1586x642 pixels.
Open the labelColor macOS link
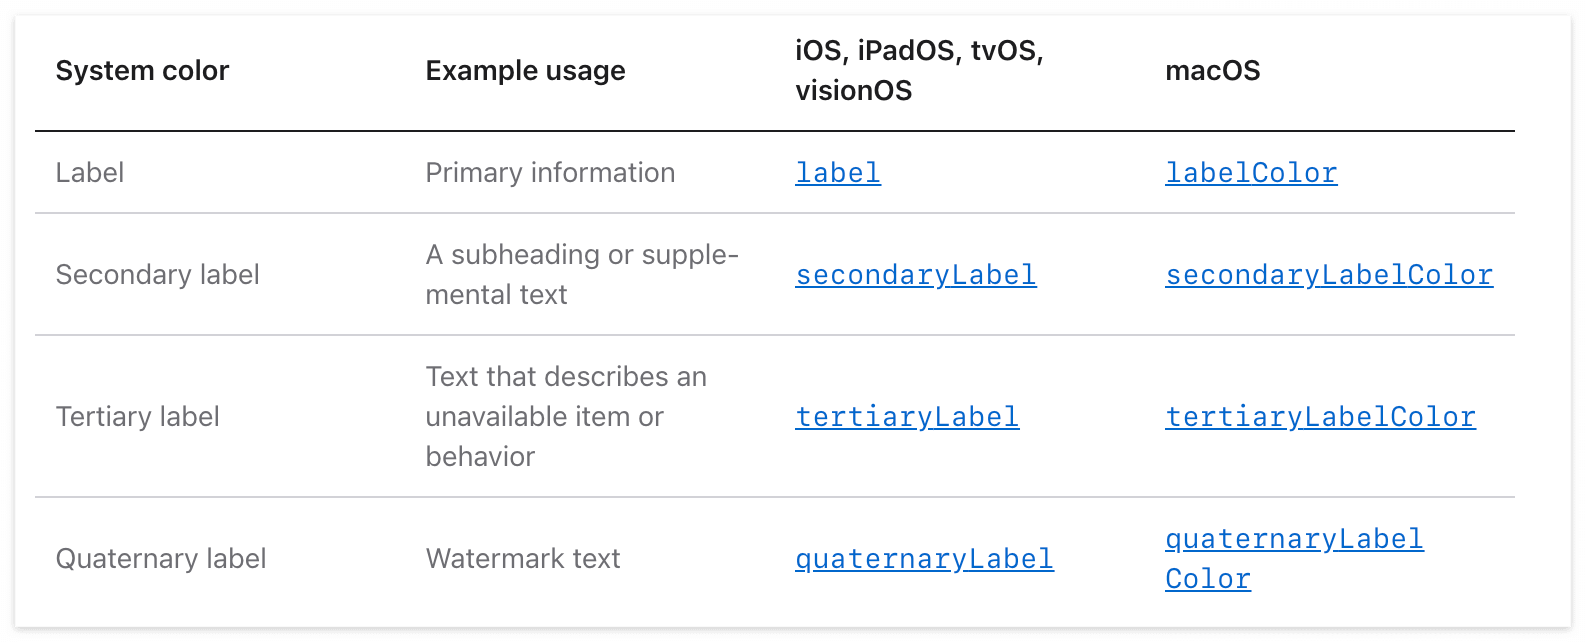click(x=1251, y=173)
